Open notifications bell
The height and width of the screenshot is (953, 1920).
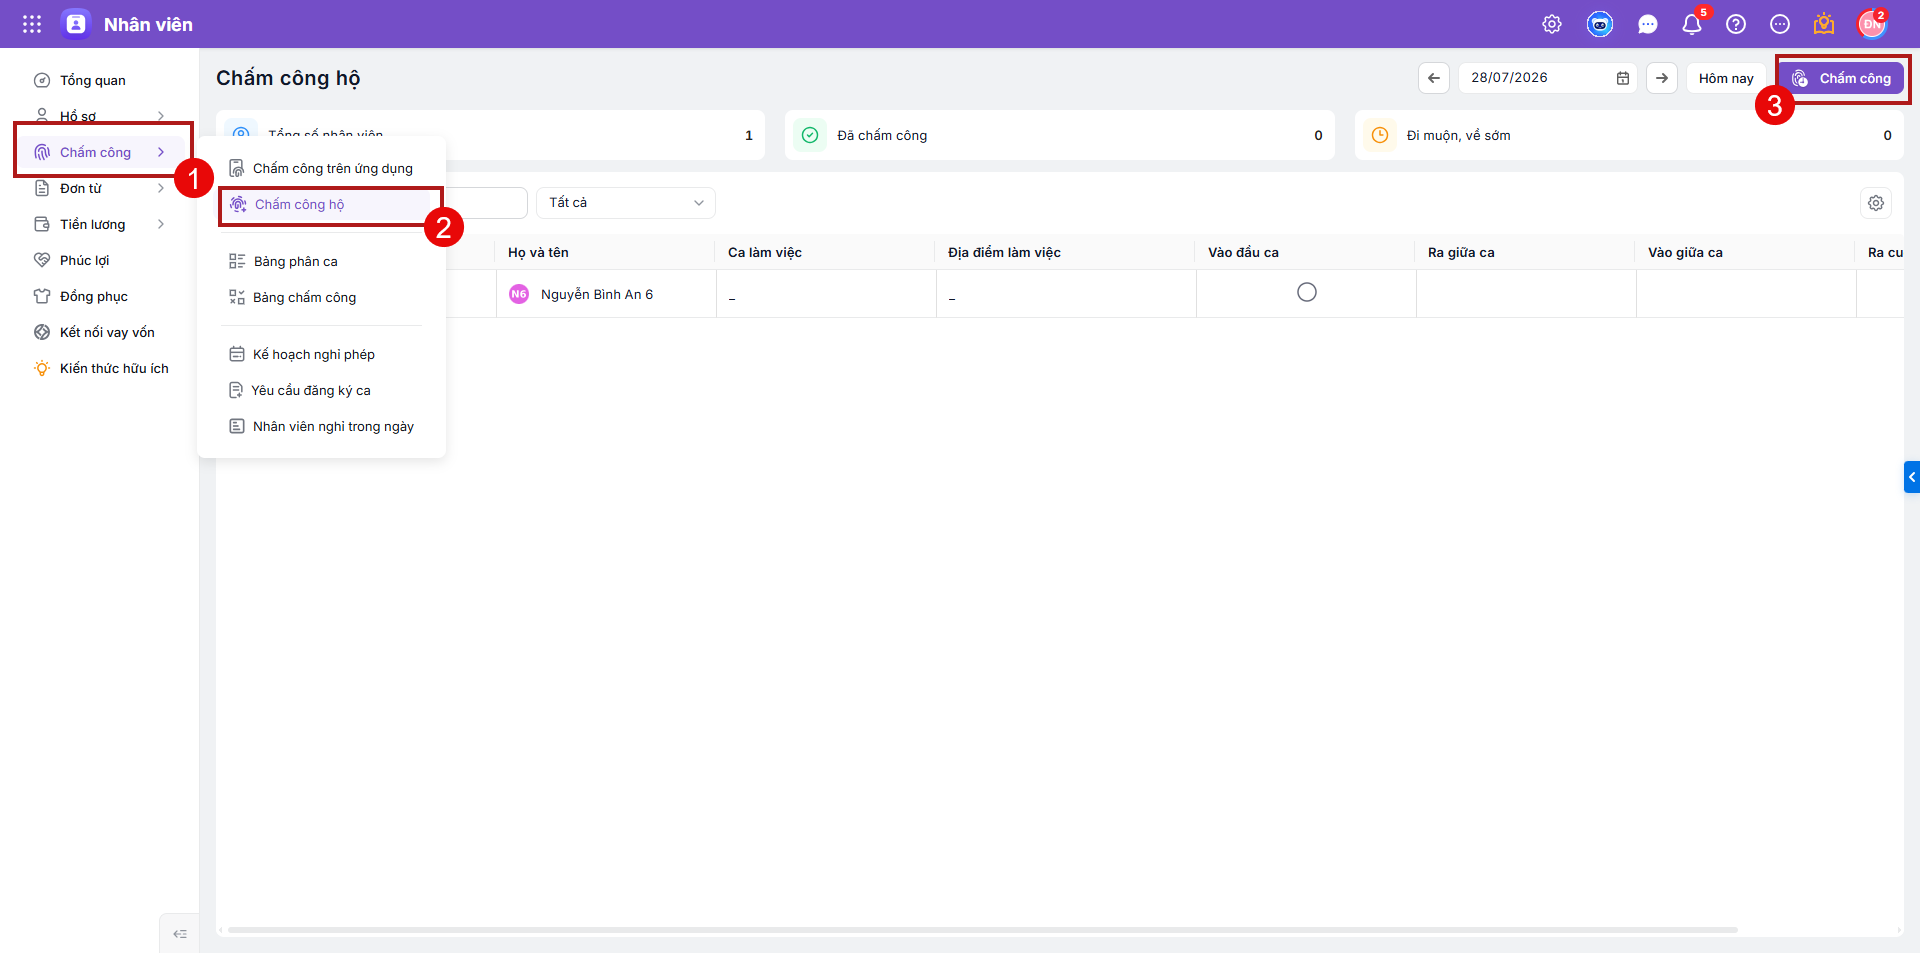(x=1692, y=24)
